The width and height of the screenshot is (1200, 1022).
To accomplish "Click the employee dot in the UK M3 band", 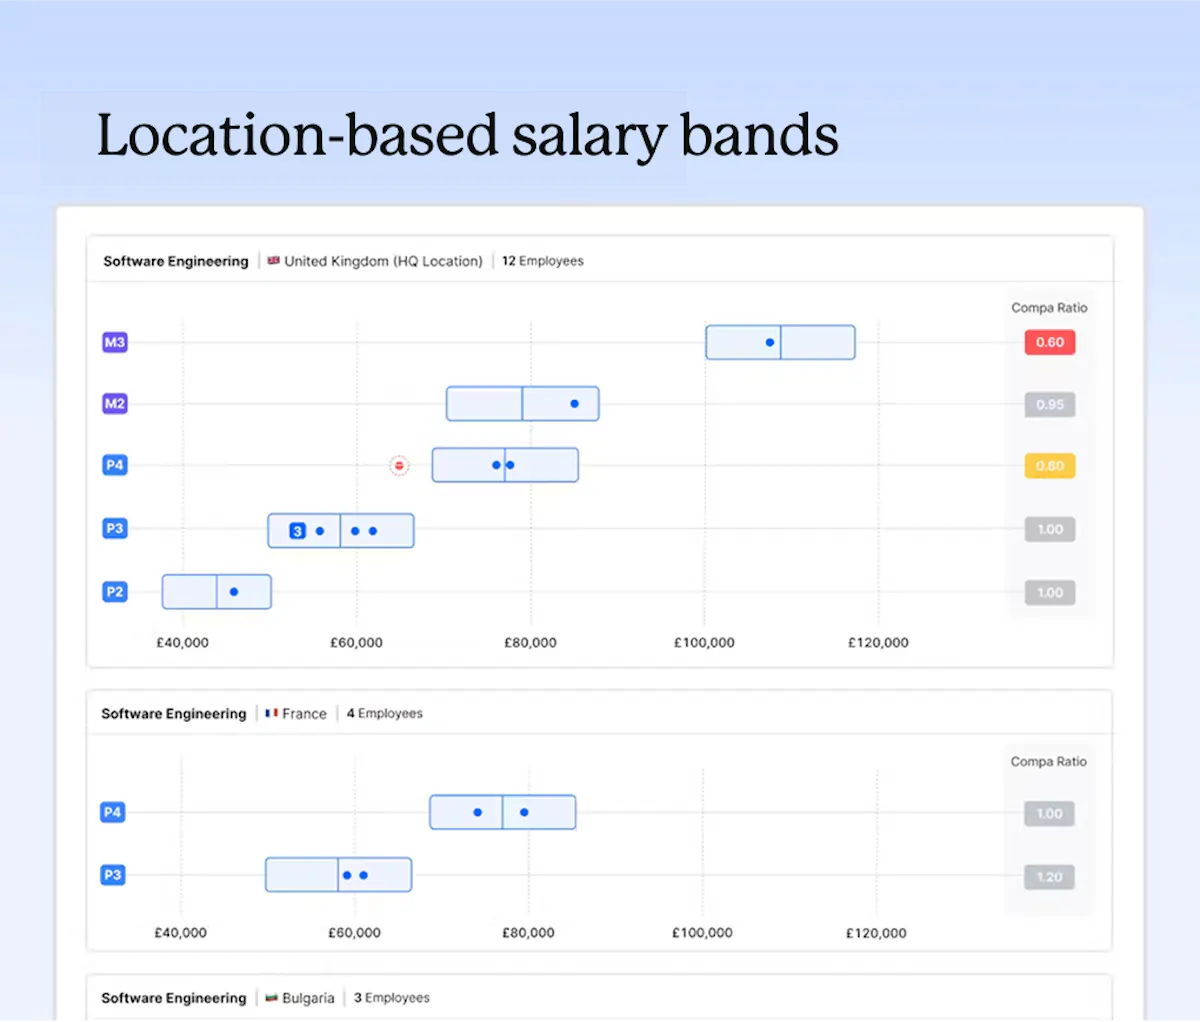I will (x=770, y=342).
